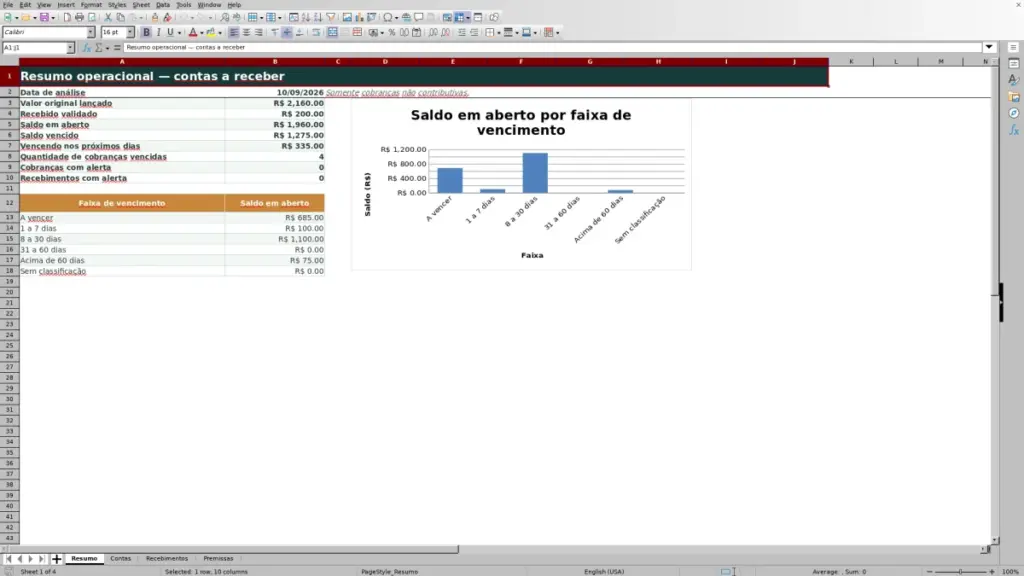Toggle Center Vertically alignment
Viewport: 1024px width, 576px height.
287,32
